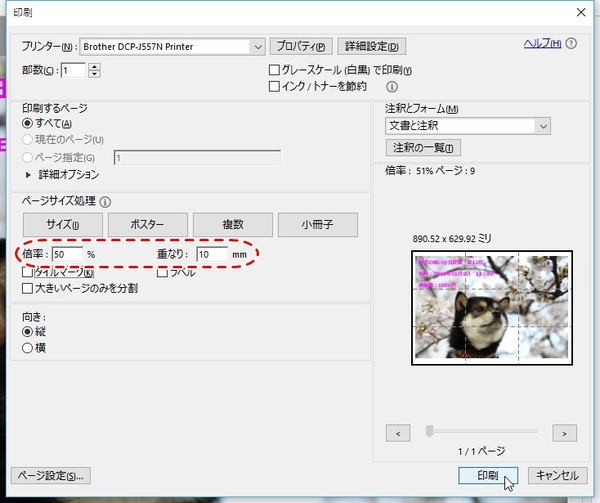The width and height of the screenshot is (600, 503).
Task: Click the '倍率: 51% ページ: 9' text
Action: [430, 171]
